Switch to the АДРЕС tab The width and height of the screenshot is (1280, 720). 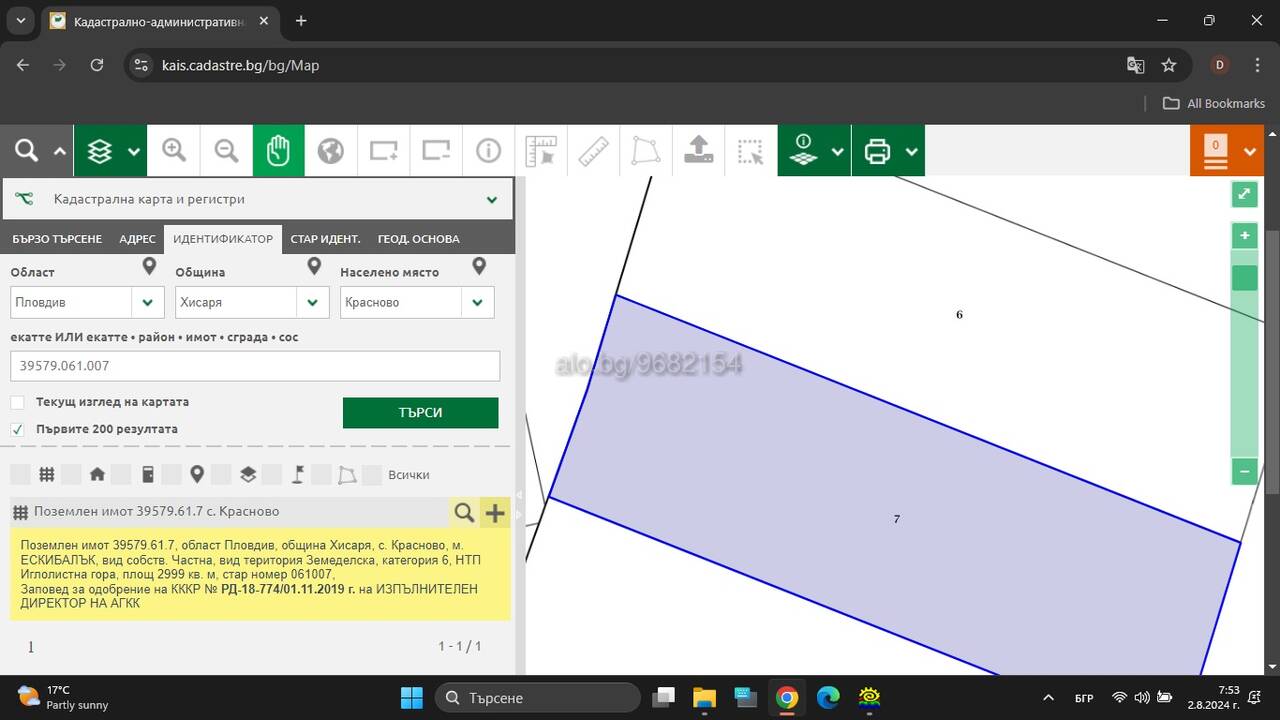(x=137, y=239)
